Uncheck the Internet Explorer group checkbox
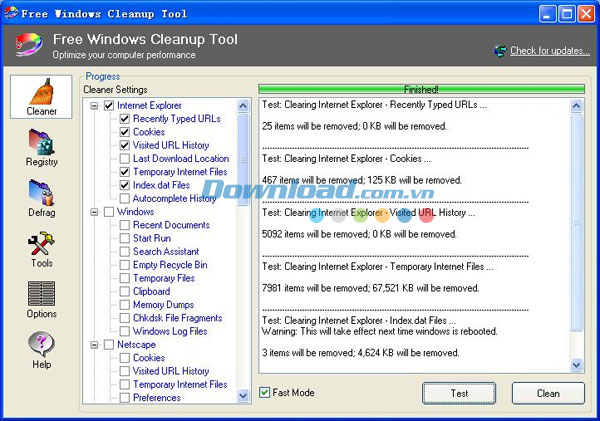Image resolution: width=600 pixels, height=421 pixels. pyautogui.click(x=109, y=106)
